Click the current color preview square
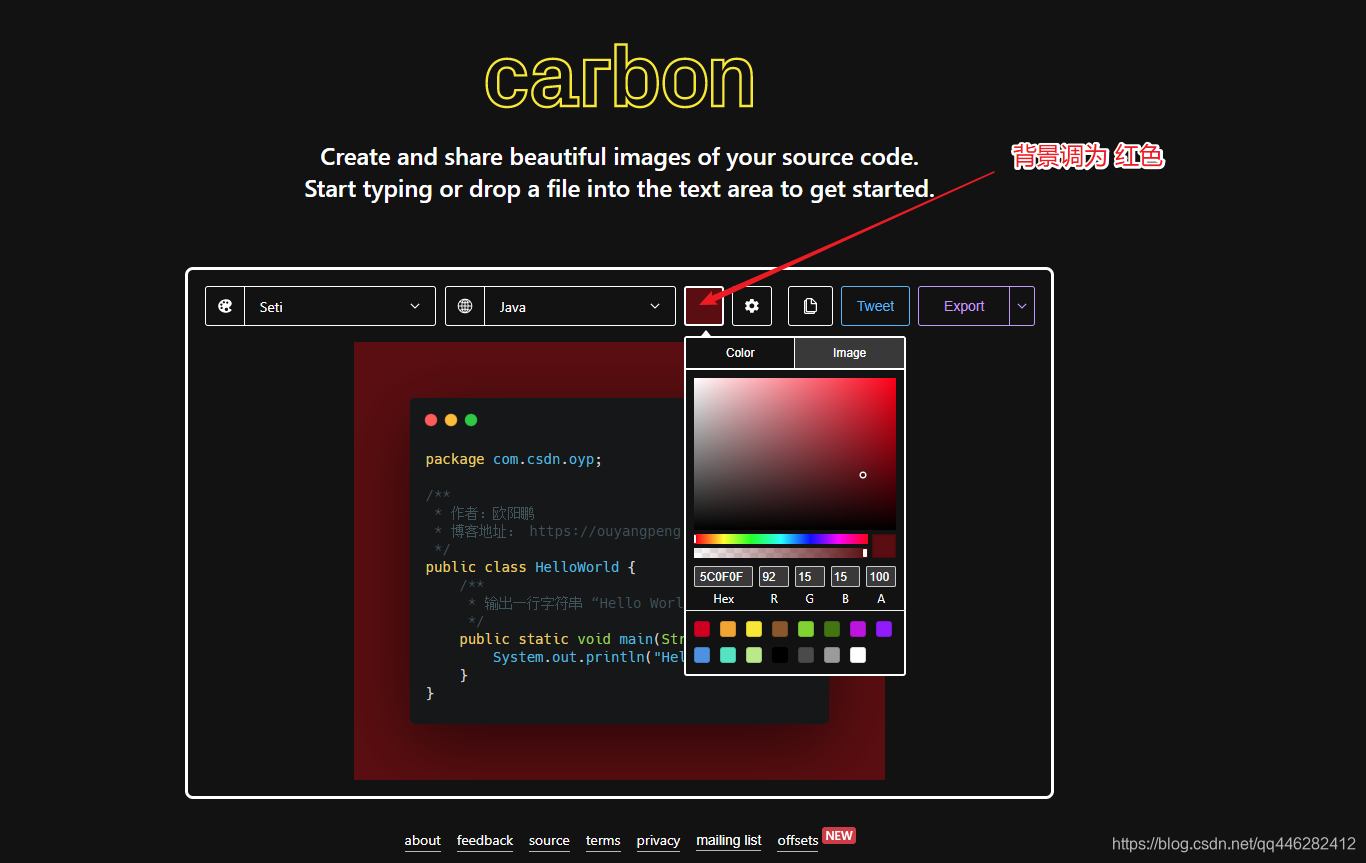The image size is (1366, 863). click(884, 546)
